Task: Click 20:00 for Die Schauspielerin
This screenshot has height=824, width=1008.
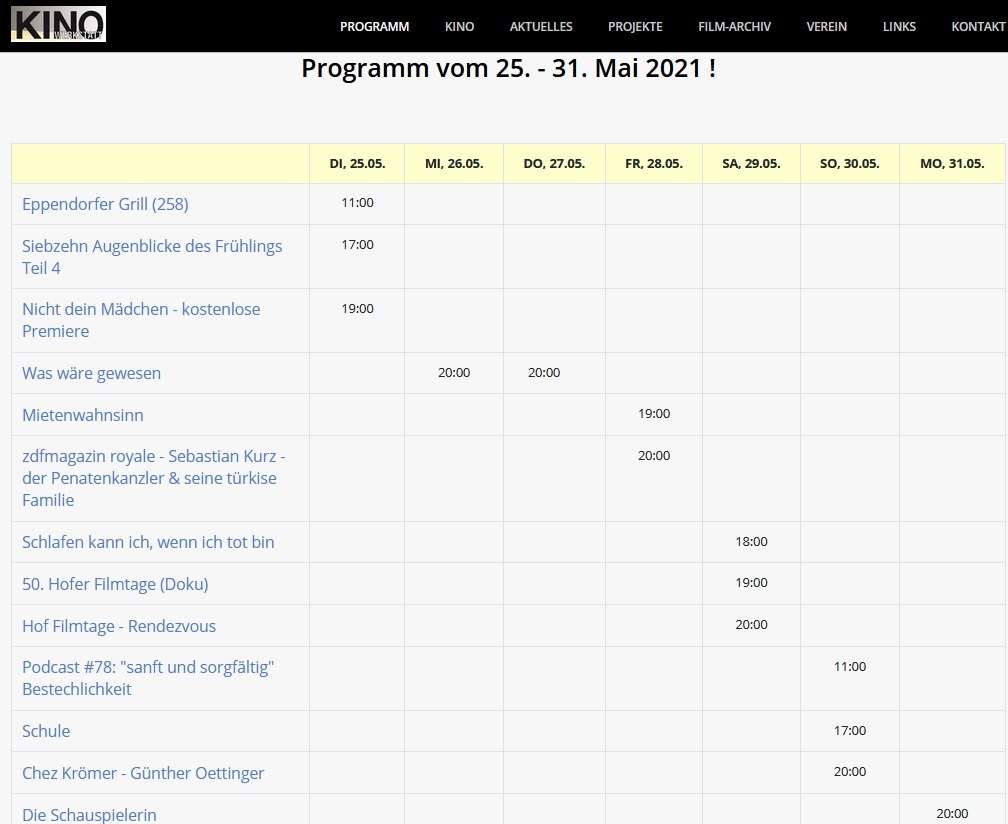Action: pos(952,813)
